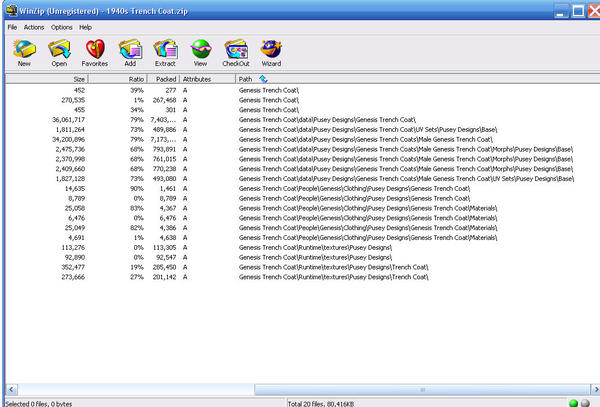The image size is (600, 407).
Task: Click the horizontal scrollbar thumb
Action: (422, 389)
